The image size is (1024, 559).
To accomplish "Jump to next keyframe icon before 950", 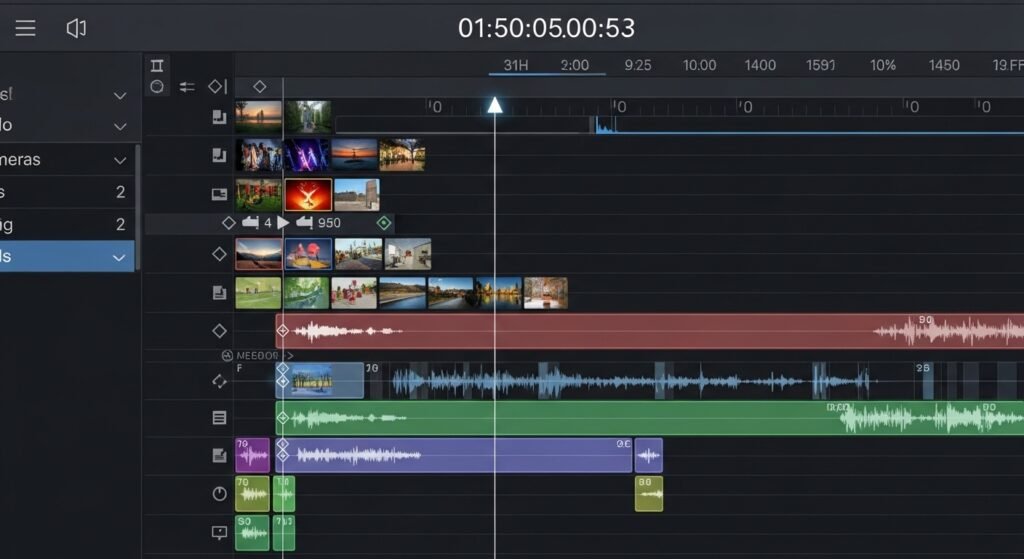I will click(x=304, y=223).
